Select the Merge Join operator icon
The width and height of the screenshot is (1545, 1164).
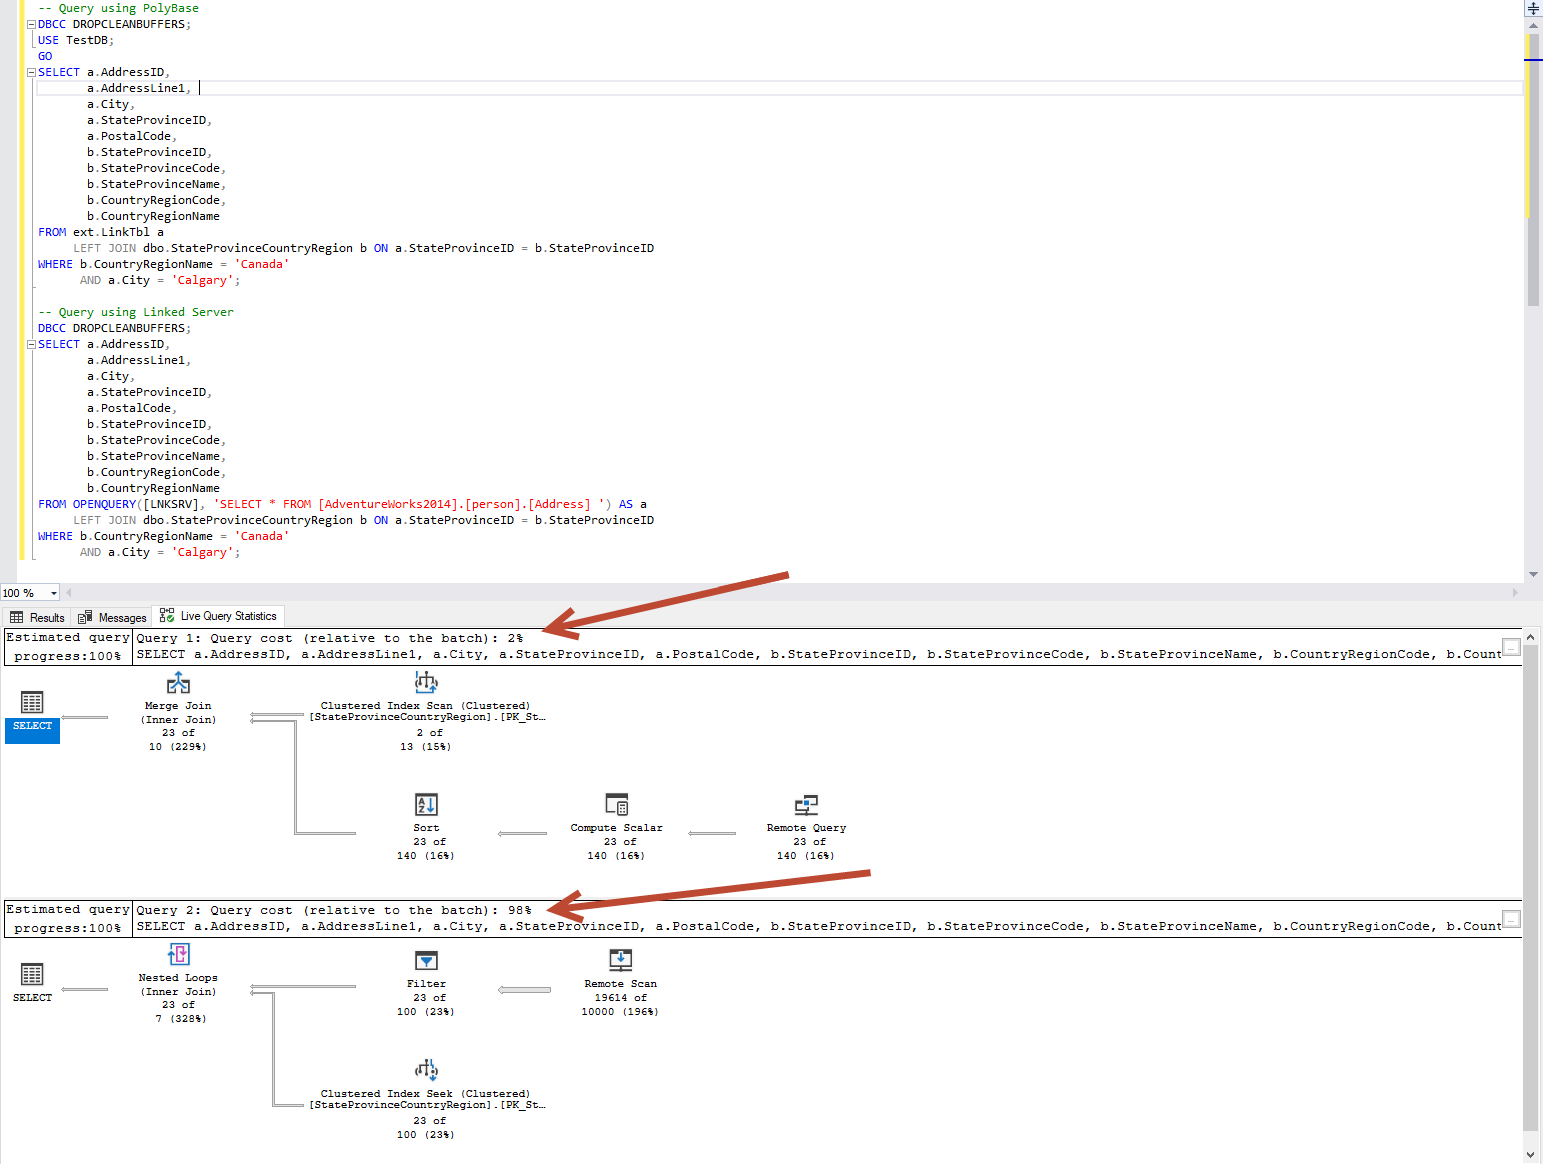178,683
